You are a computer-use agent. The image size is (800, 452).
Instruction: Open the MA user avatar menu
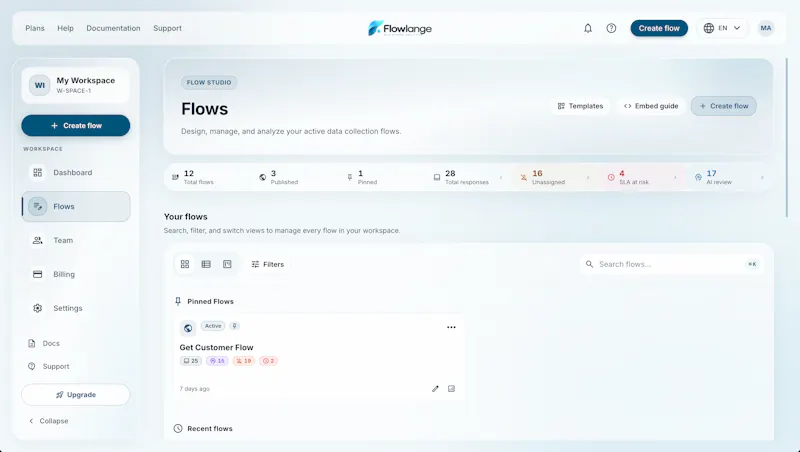click(766, 28)
